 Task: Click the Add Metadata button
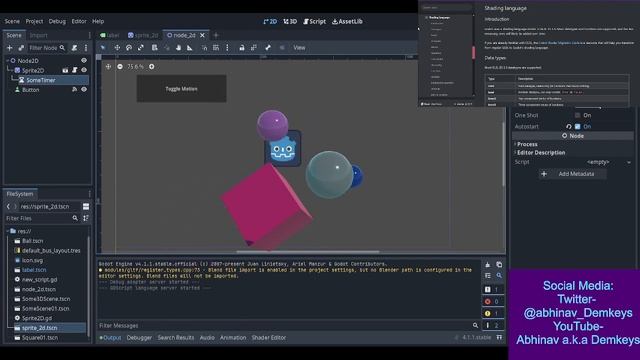click(572, 174)
